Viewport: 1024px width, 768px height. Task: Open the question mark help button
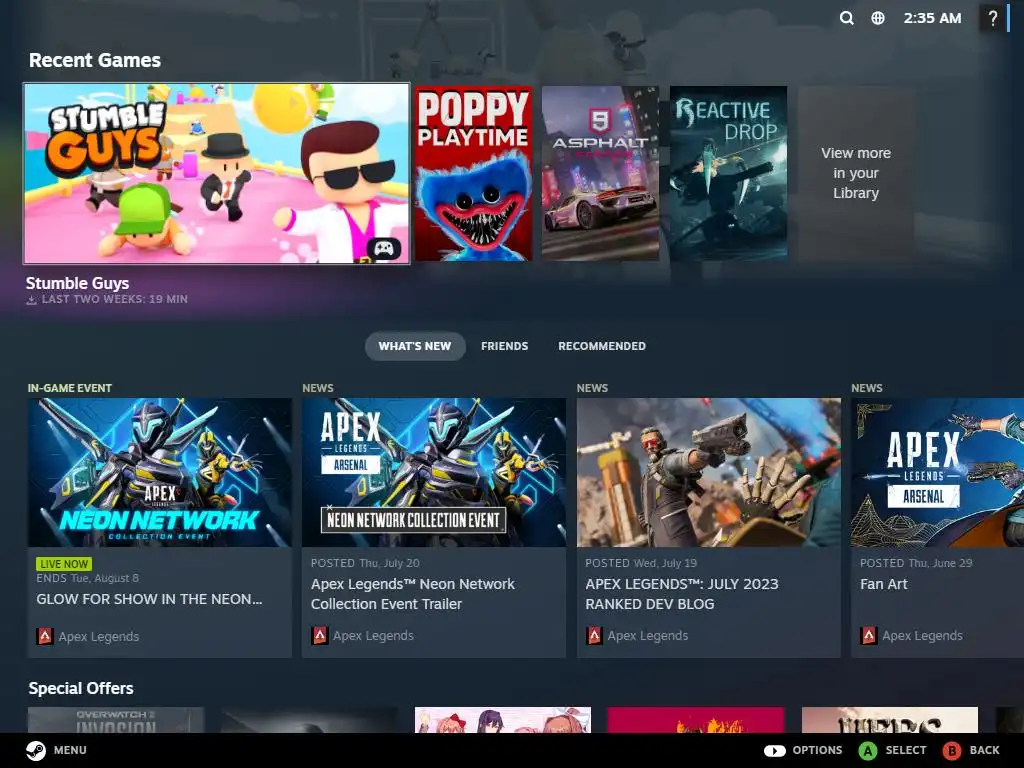click(x=993, y=18)
